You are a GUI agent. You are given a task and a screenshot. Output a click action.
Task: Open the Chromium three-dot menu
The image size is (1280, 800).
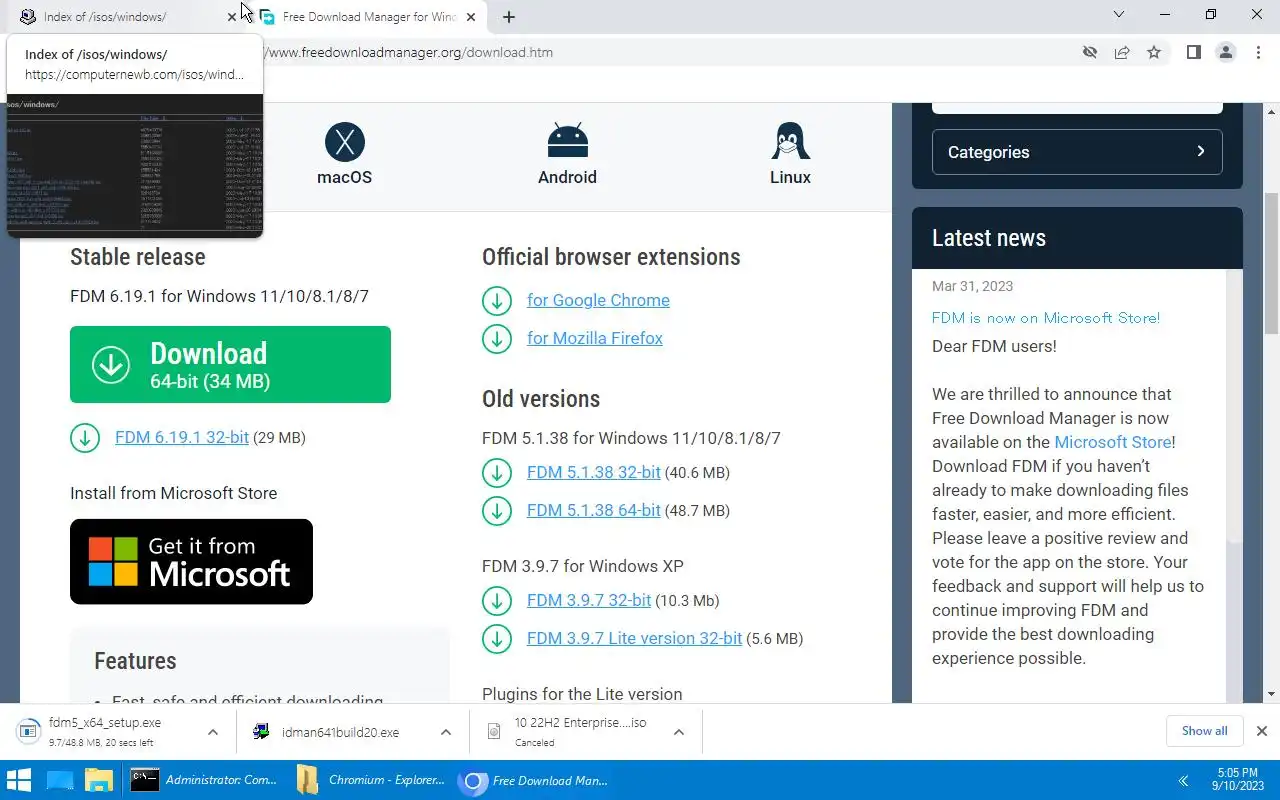coord(1258,52)
